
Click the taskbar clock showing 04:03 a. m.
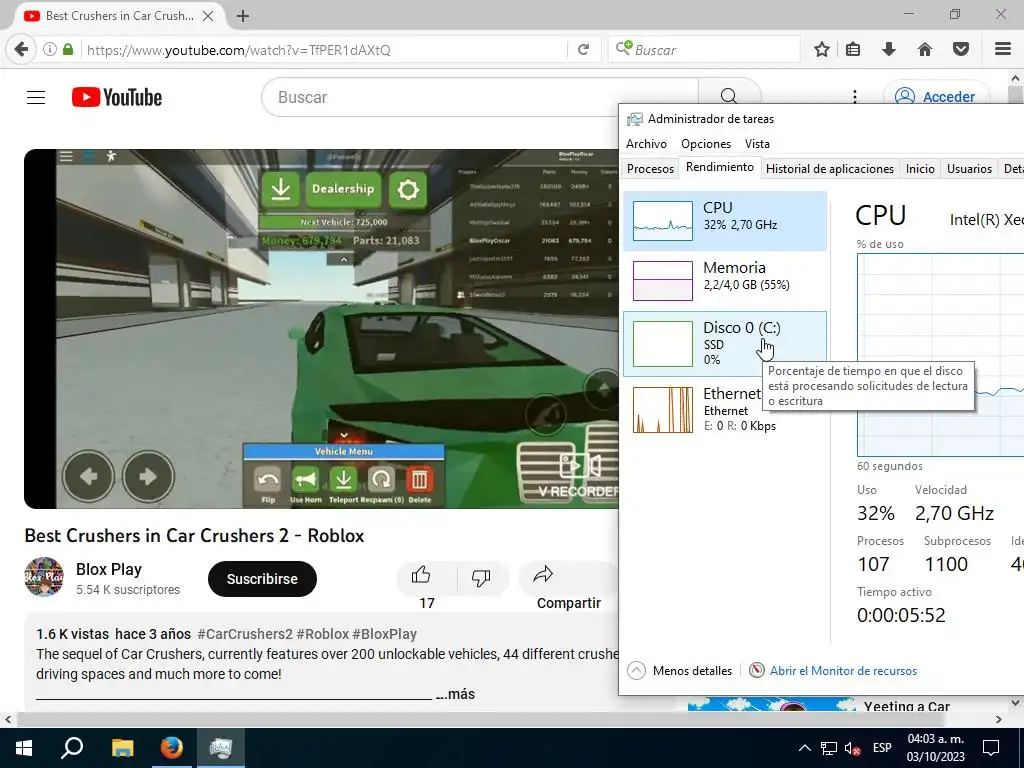(x=935, y=748)
